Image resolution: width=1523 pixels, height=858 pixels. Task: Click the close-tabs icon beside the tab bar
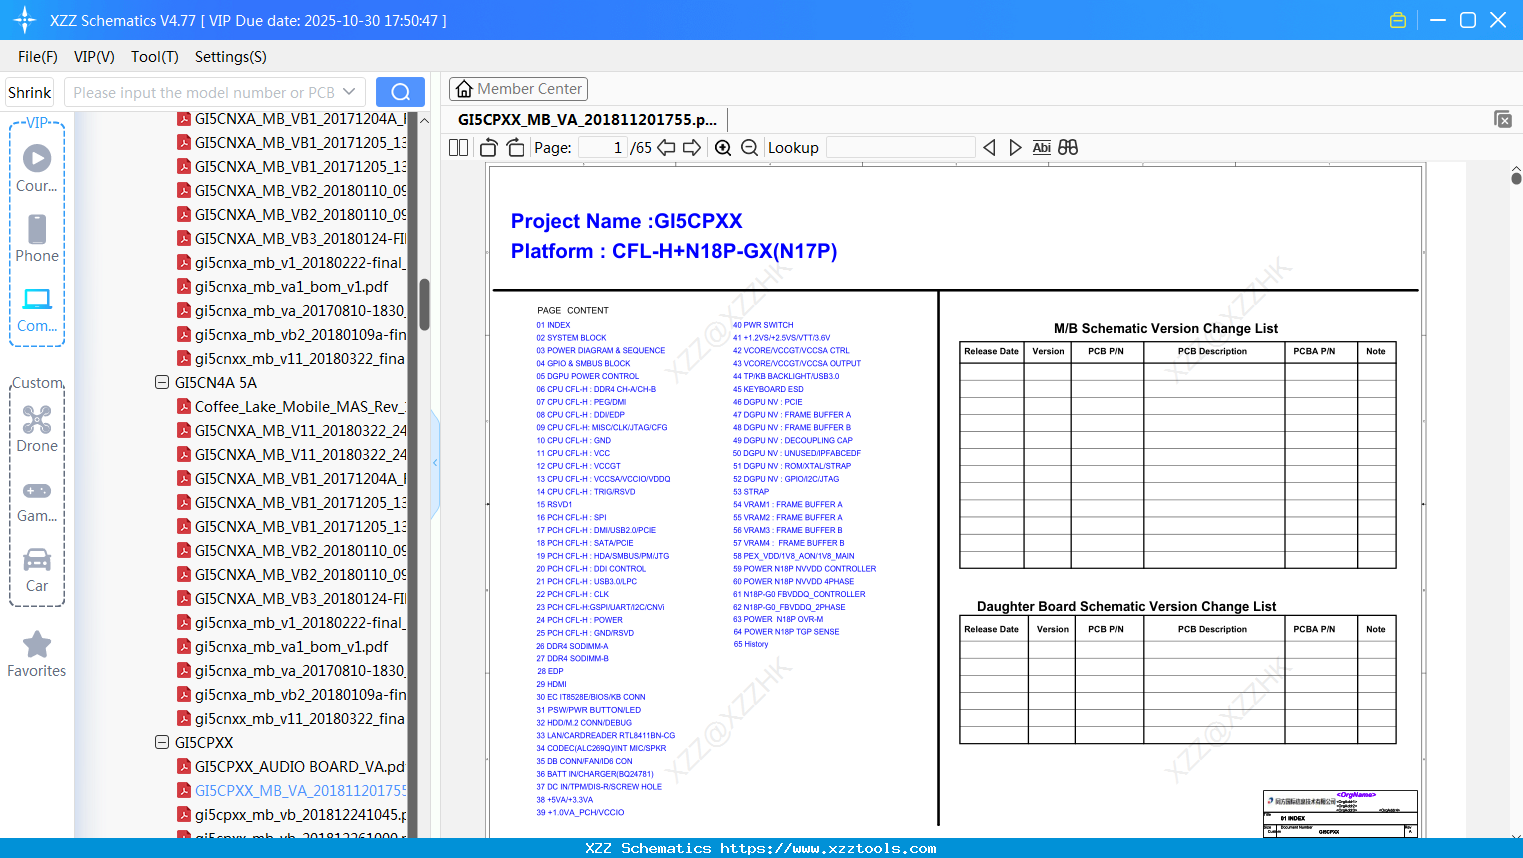click(x=1503, y=119)
